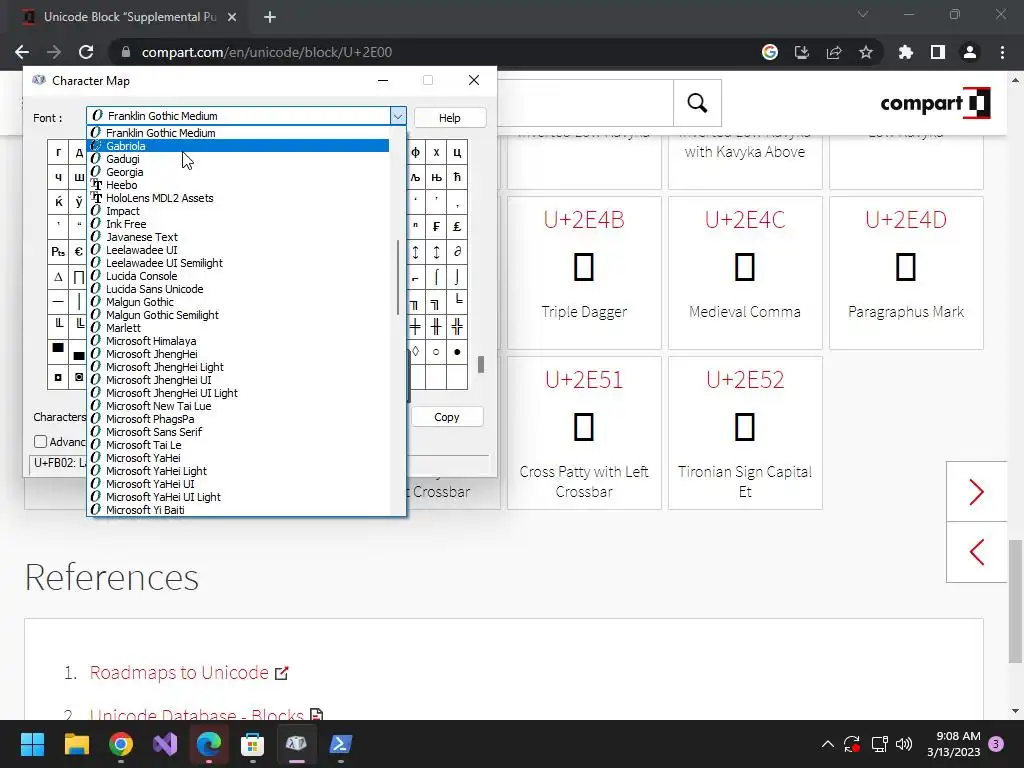The width and height of the screenshot is (1024, 768).
Task: Open the U+2E52 Tironian Sign Capital Et card
Action: pos(745,432)
